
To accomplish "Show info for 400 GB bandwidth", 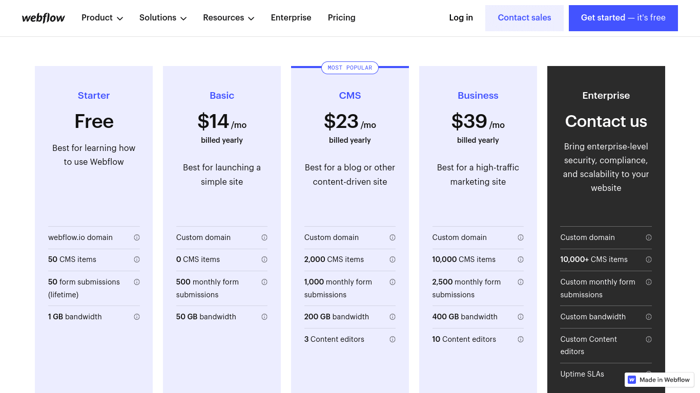I will point(521,317).
